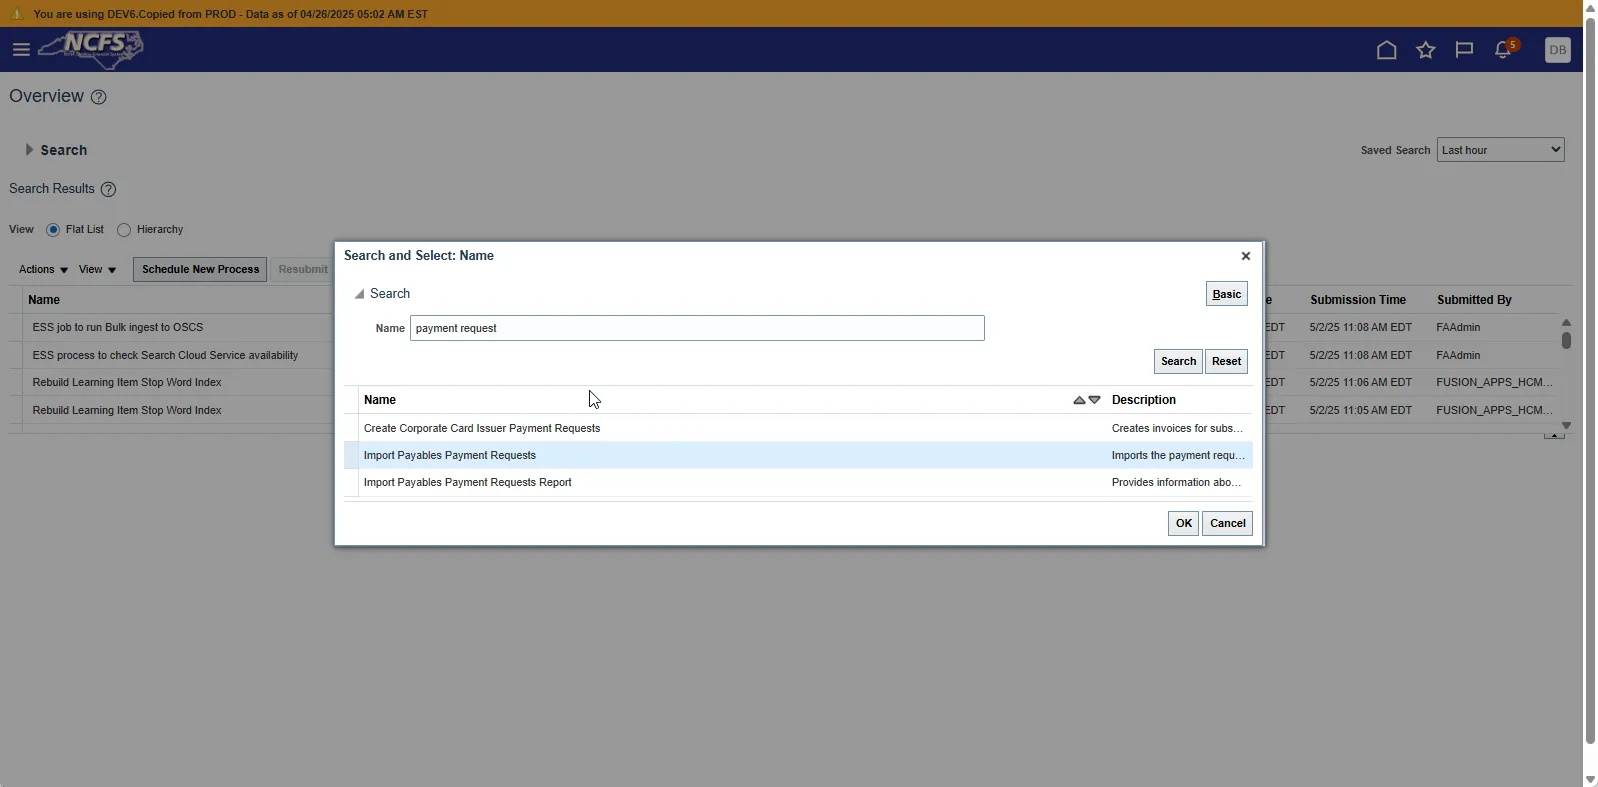Open the hamburger navigator menu
The image size is (1598, 787).
(21, 50)
